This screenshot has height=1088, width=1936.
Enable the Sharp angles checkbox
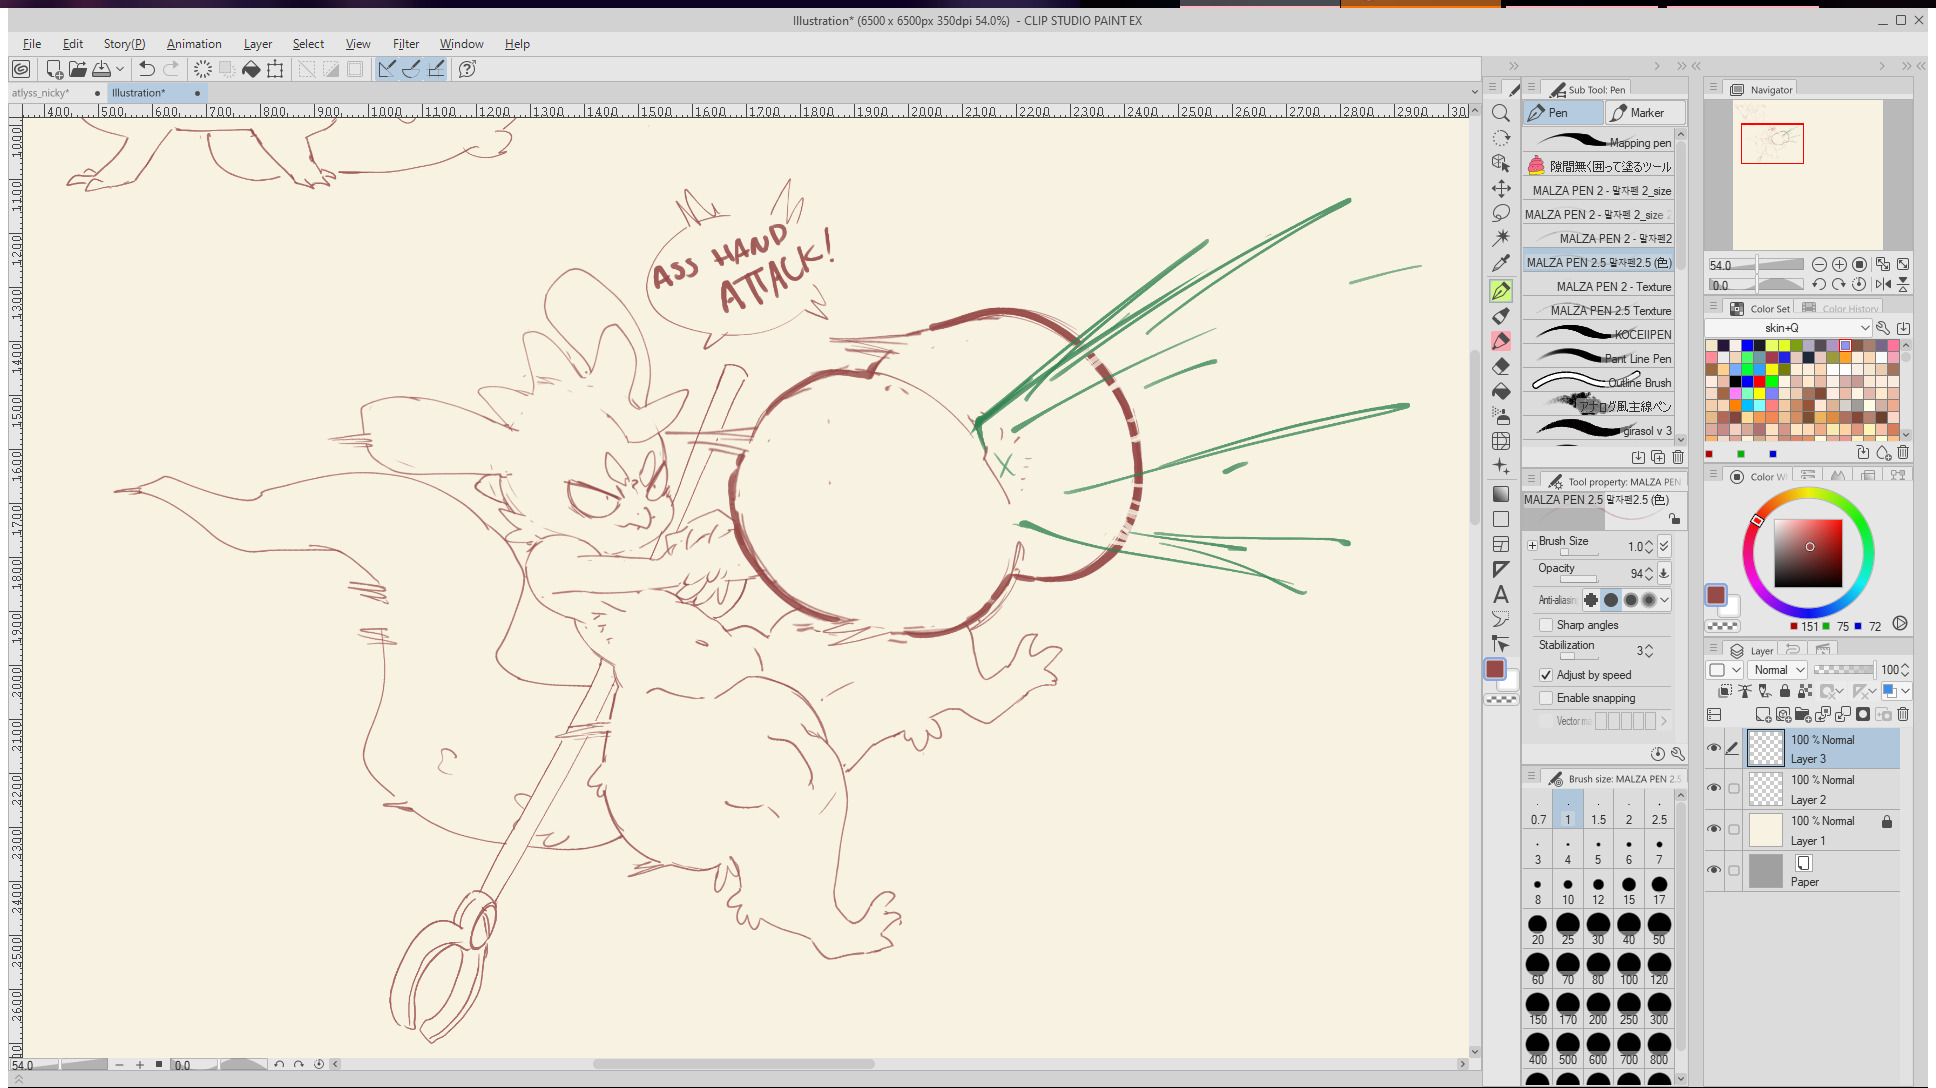pyautogui.click(x=1546, y=625)
